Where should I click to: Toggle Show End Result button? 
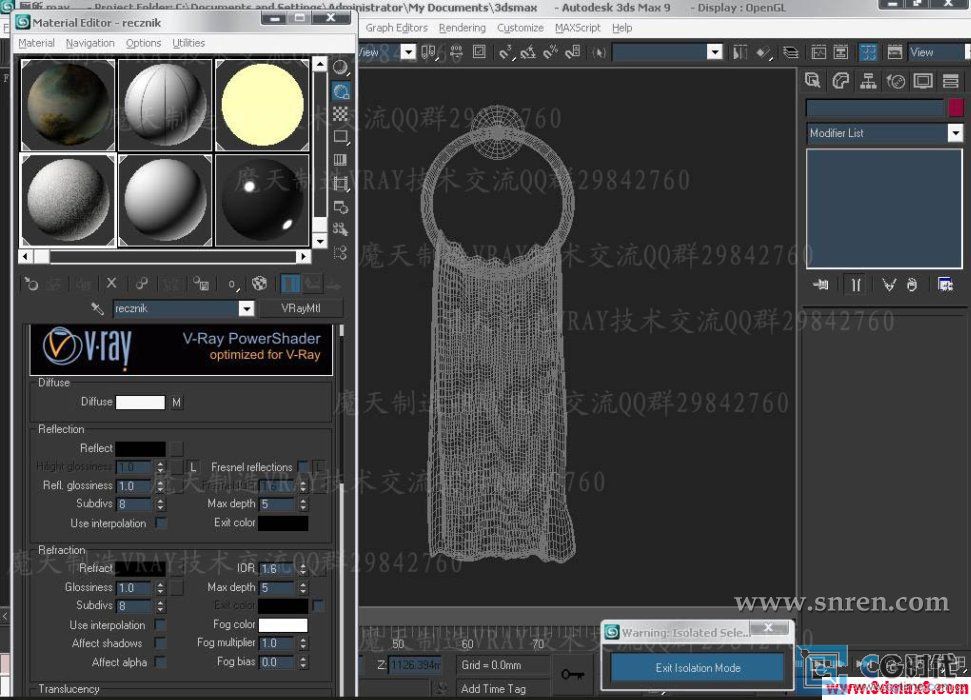tap(290, 284)
